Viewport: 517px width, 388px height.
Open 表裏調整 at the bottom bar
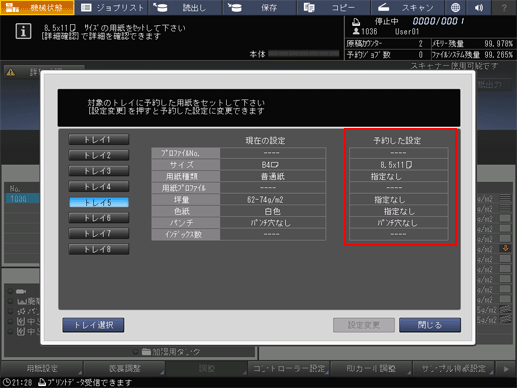[124, 369]
